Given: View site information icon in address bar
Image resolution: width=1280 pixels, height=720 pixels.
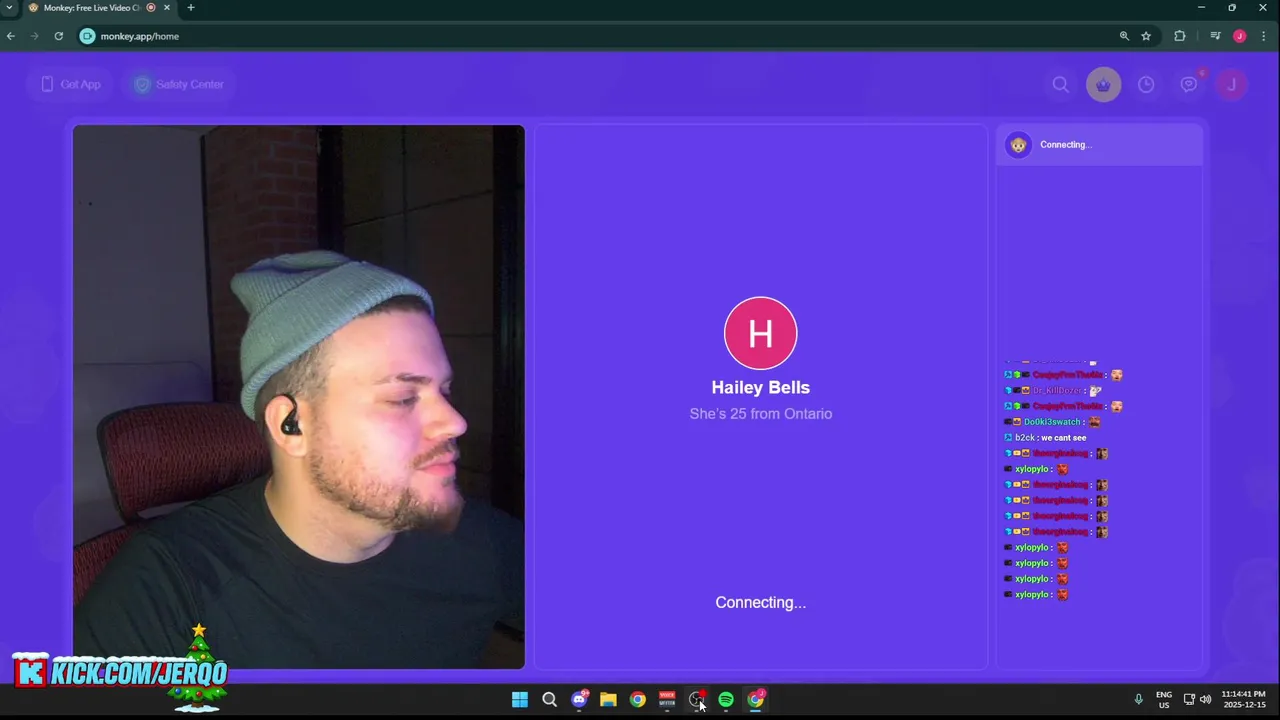Looking at the screenshot, I should 87,36.
